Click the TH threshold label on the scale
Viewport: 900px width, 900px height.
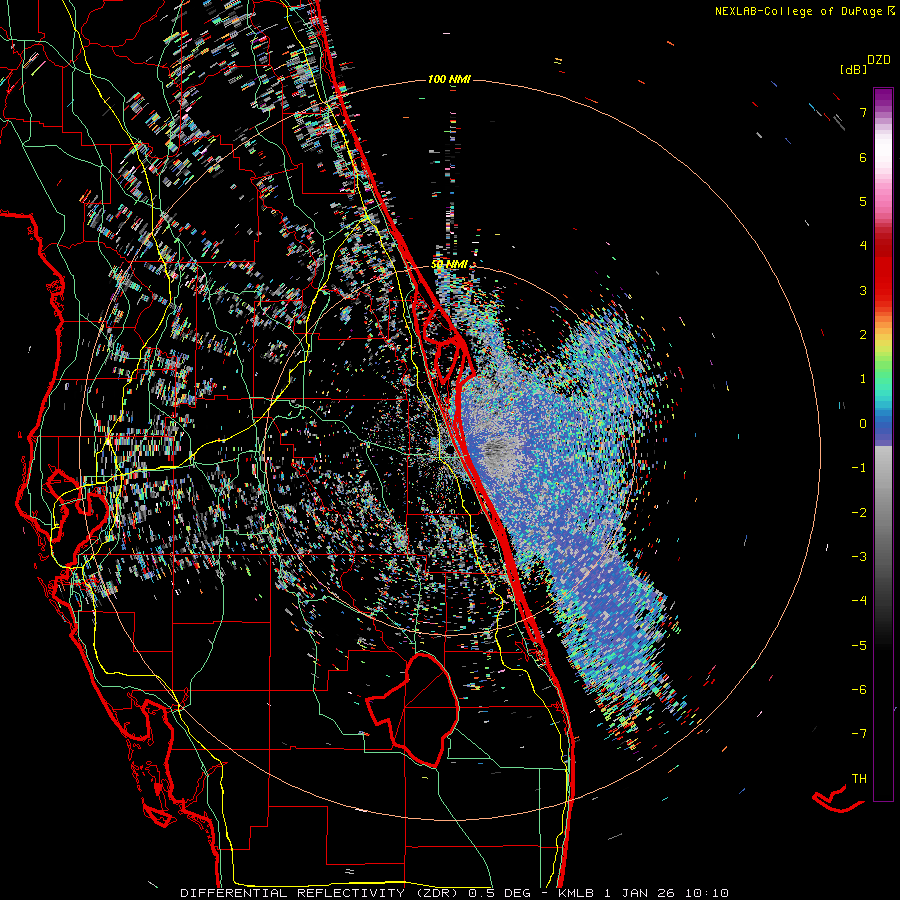click(x=859, y=778)
